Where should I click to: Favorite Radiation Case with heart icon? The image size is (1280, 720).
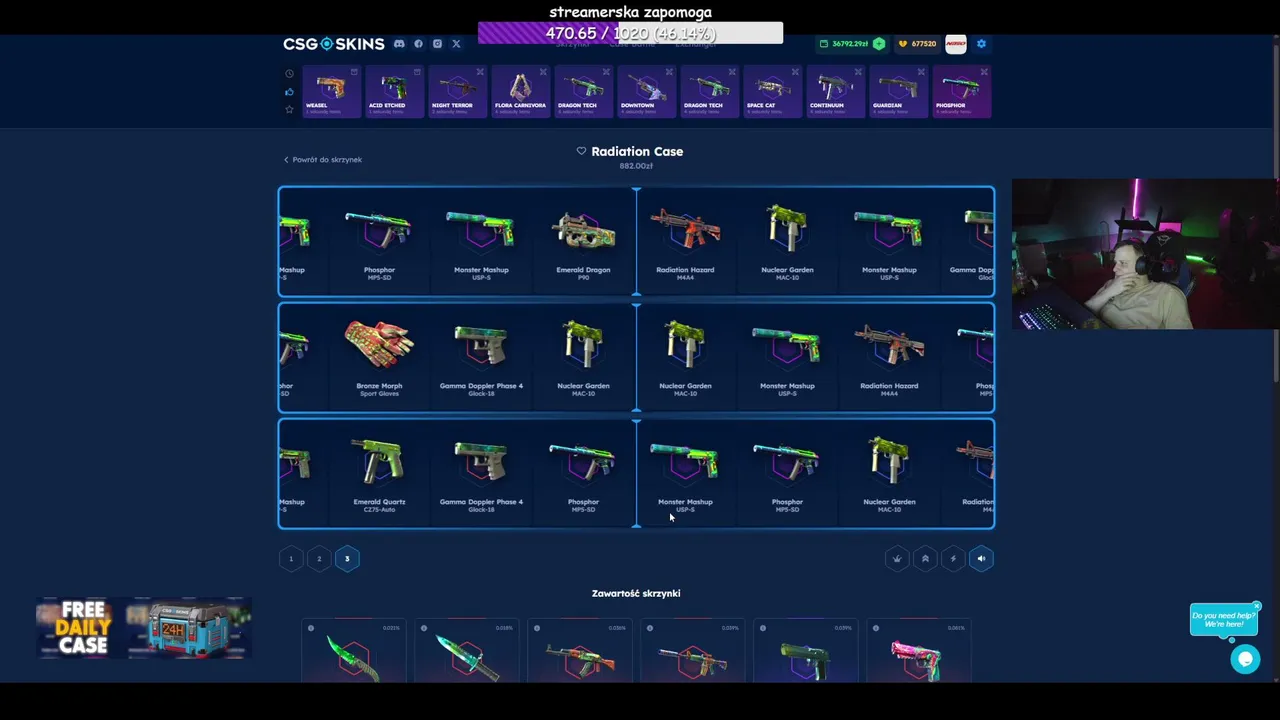click(x=581, y=151)
